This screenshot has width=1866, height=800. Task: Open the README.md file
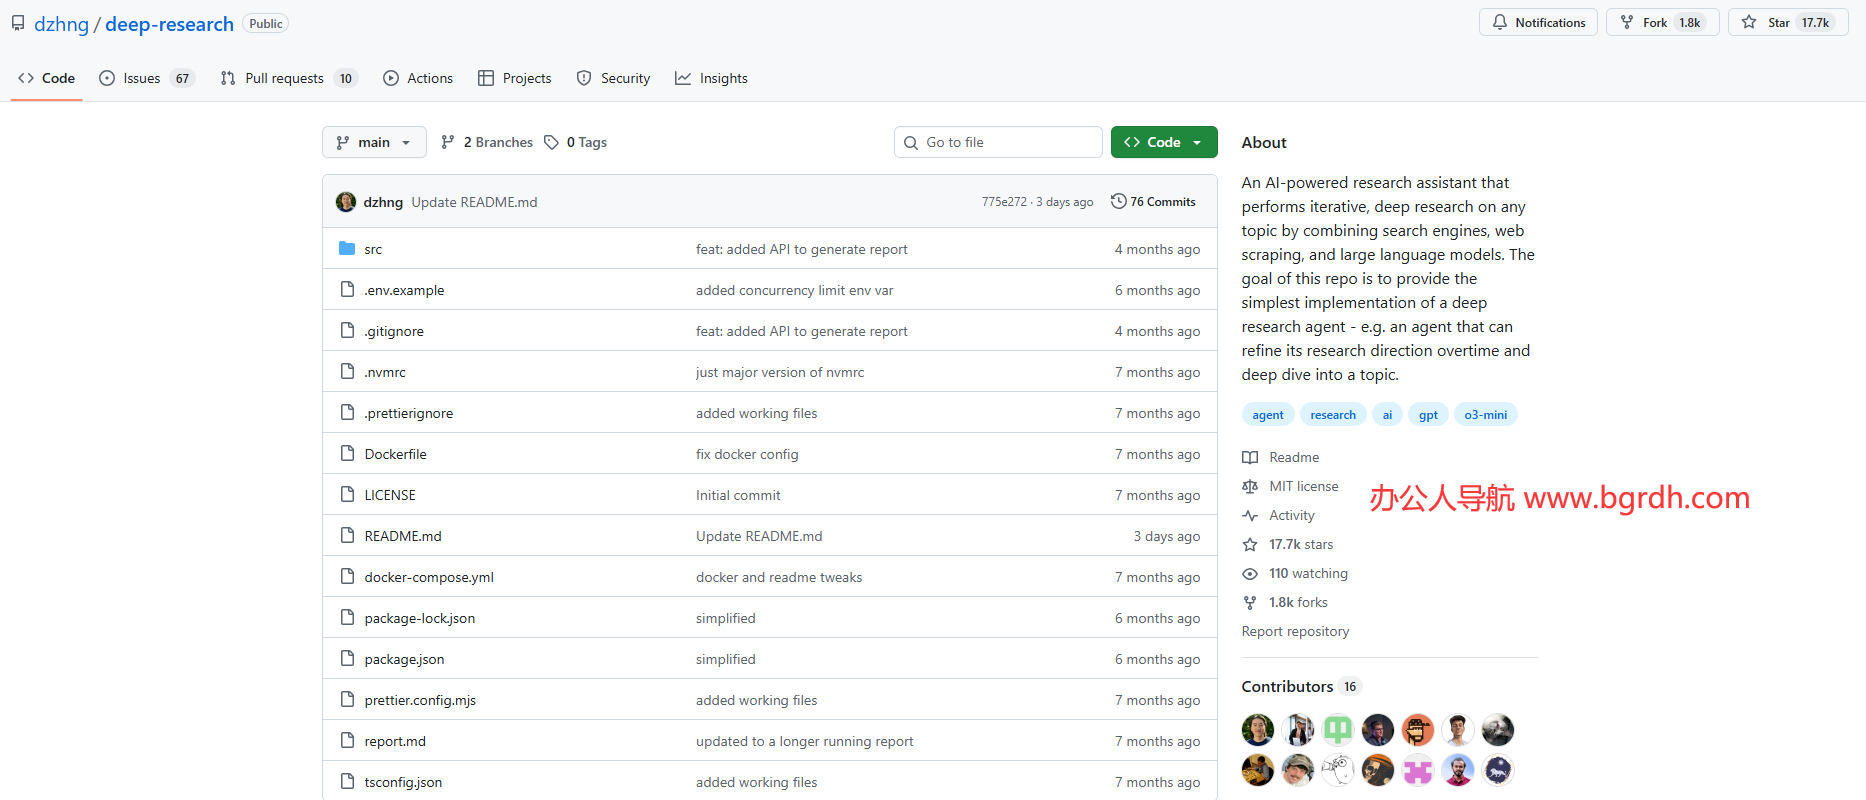(403, 536)
